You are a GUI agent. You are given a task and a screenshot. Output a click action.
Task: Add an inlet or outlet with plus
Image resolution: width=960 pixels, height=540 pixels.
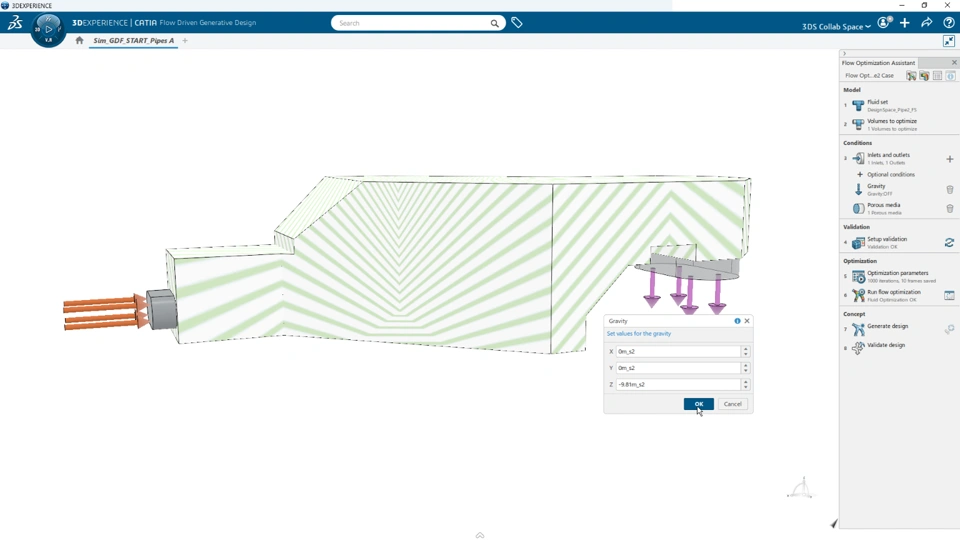pos(950,159)
